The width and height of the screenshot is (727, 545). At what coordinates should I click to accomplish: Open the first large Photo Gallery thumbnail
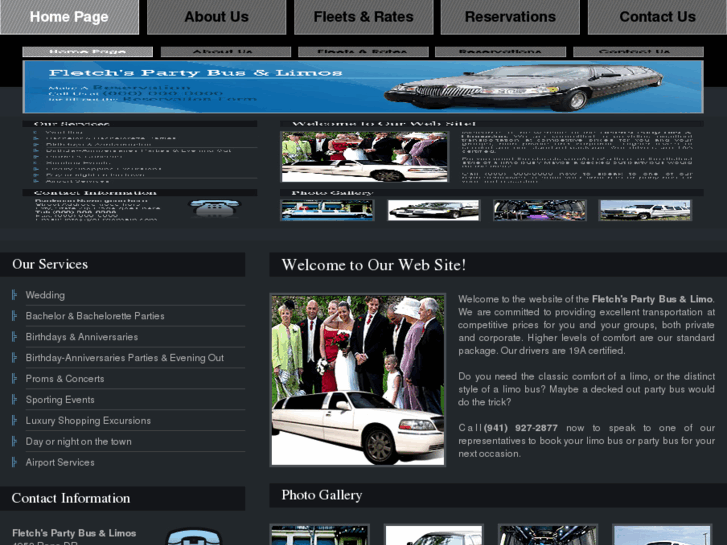(319, 535)
